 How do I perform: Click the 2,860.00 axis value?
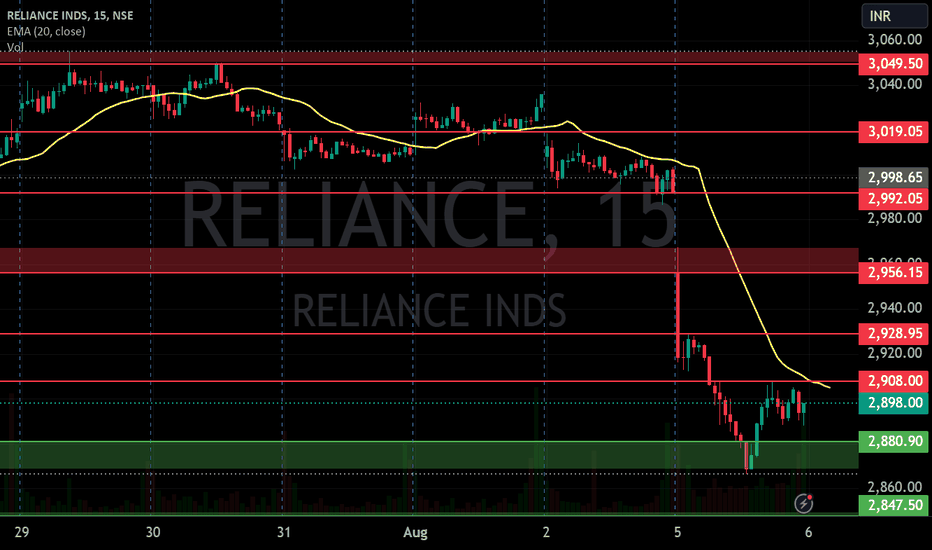(x=895, y=488)
